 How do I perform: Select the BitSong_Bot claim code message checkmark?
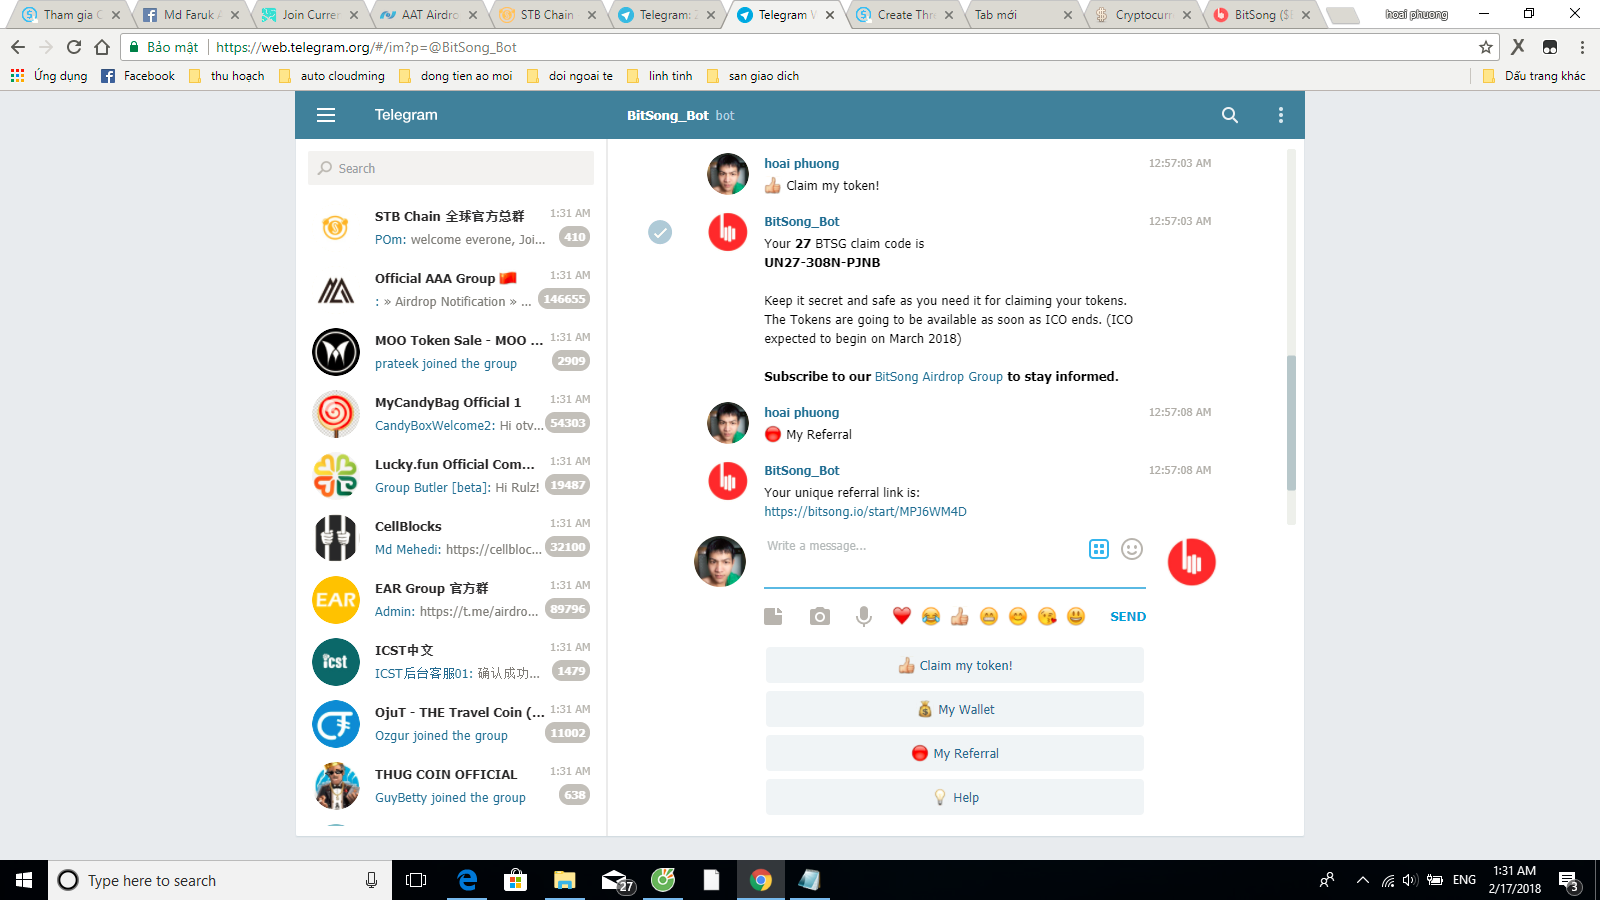click(x=660, y=232)
